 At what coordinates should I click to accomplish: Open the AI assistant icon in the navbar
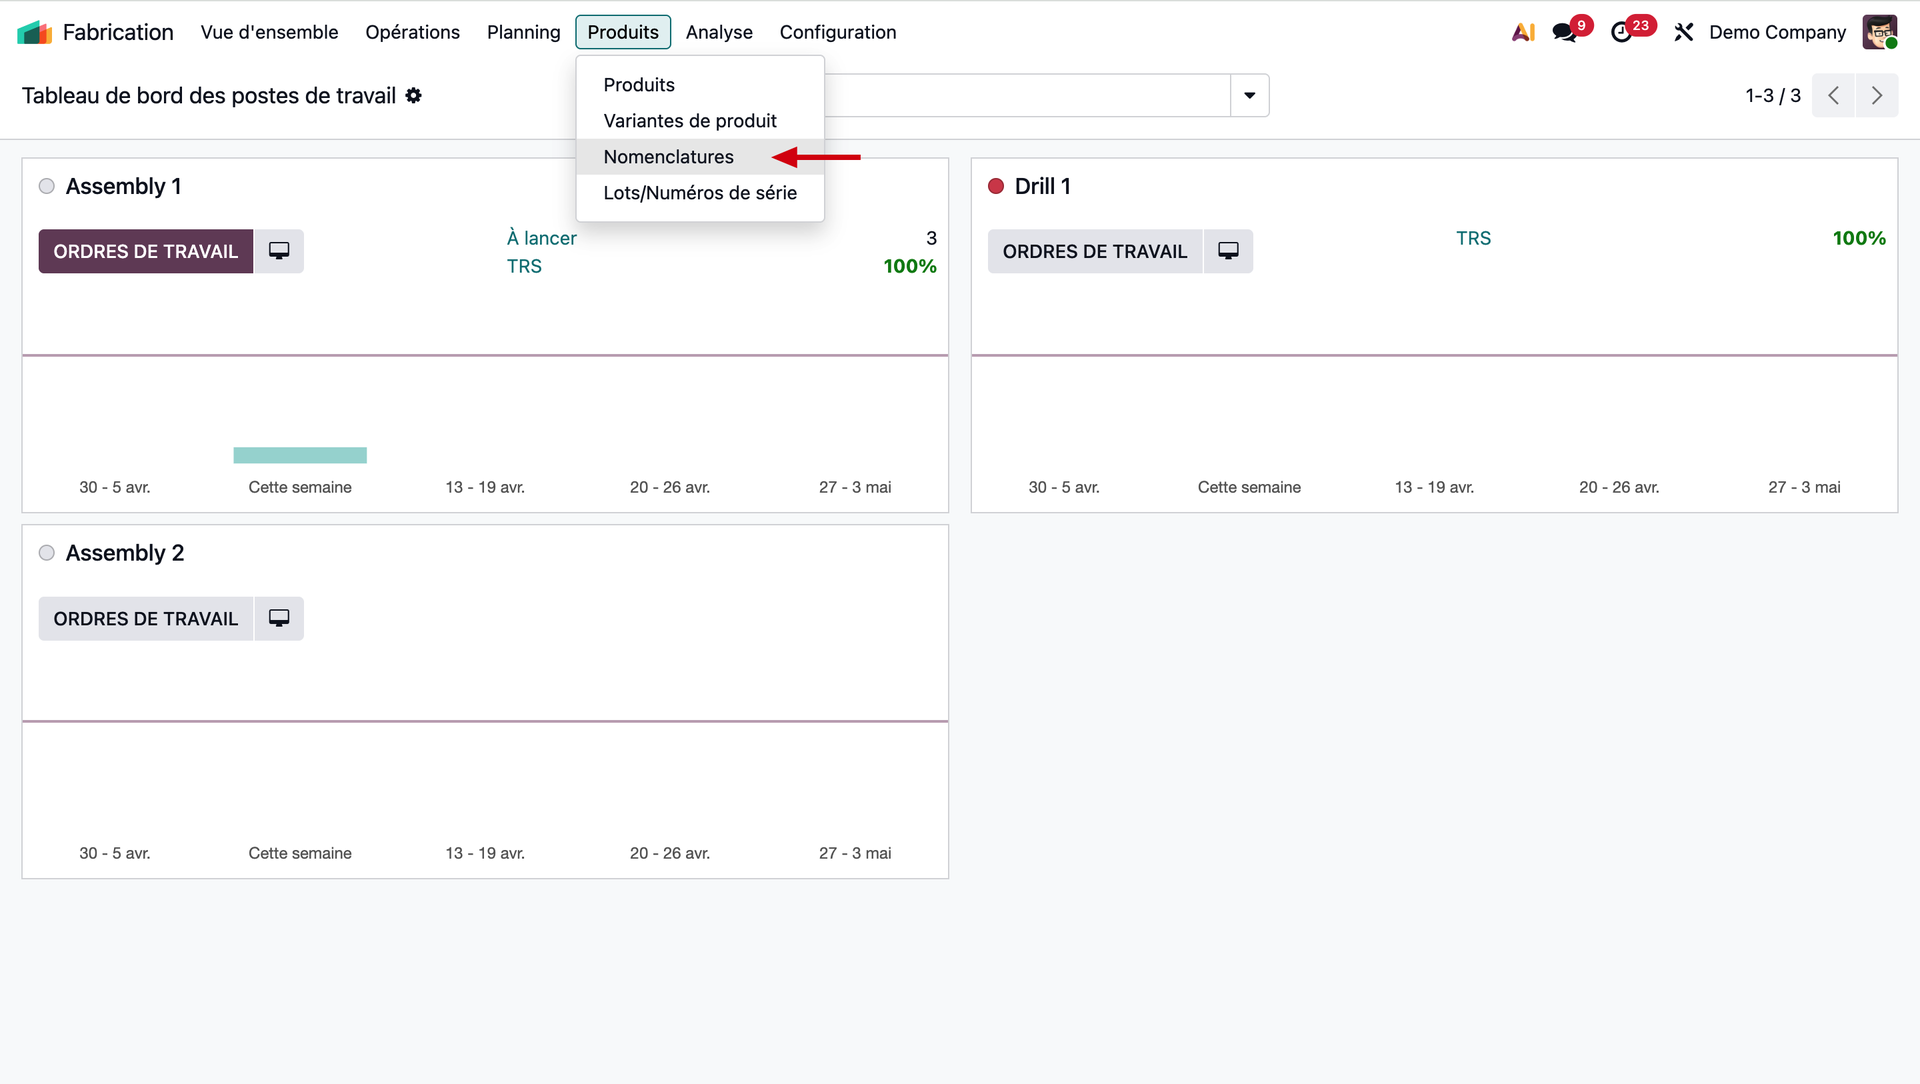[x=1523, y=32]
